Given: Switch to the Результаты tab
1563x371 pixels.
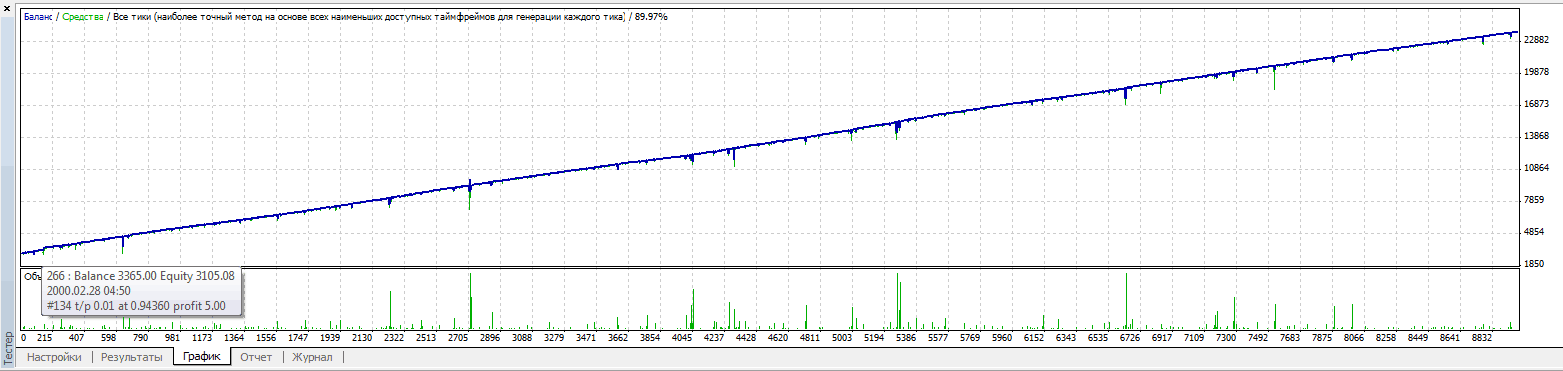Looking at the screenshot, I should [x=132, y=357].
